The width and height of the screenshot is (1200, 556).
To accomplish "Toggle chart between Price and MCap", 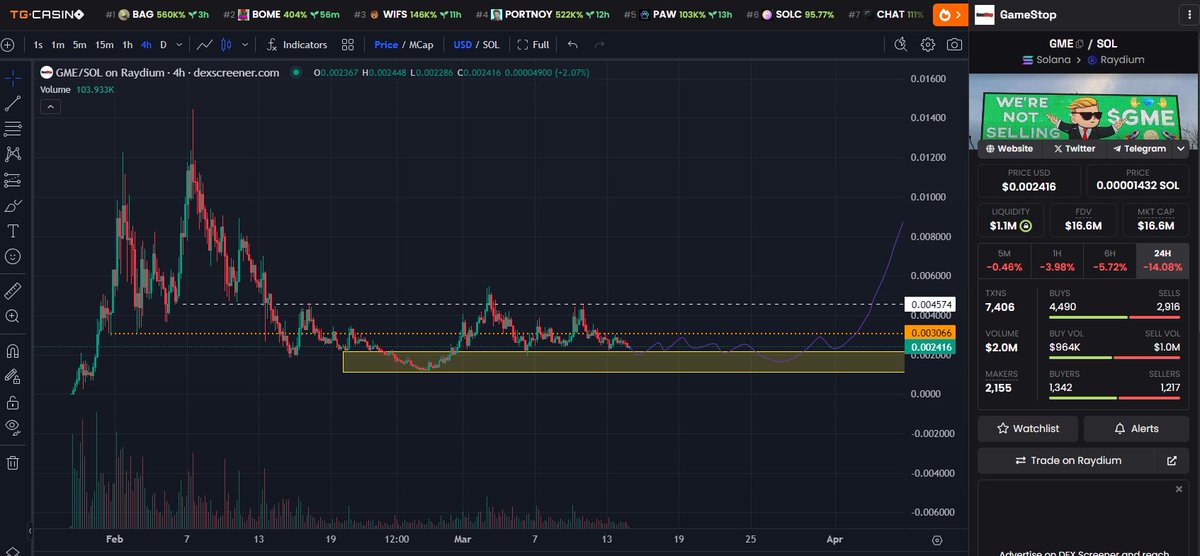I will pos(402,45).
